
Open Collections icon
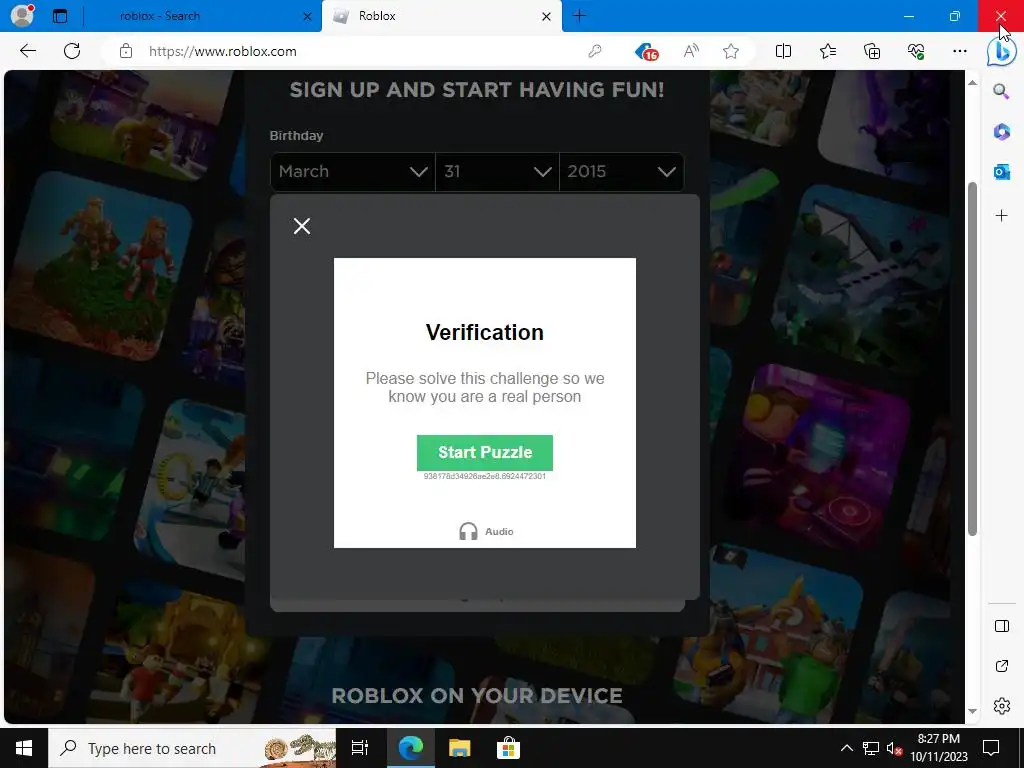[872, 51]
